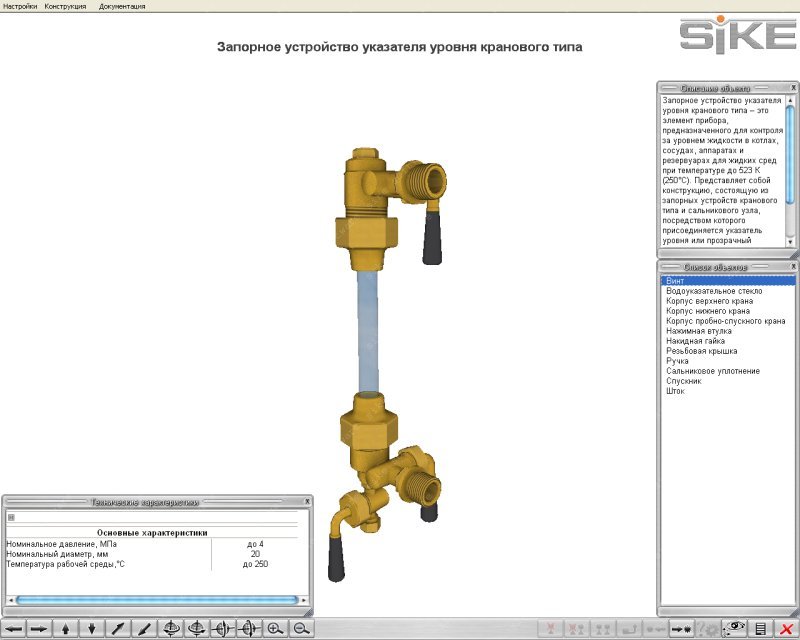Click the two grey parts icon
The height and width of the screenshot is (640, 800).
[603, 629]
